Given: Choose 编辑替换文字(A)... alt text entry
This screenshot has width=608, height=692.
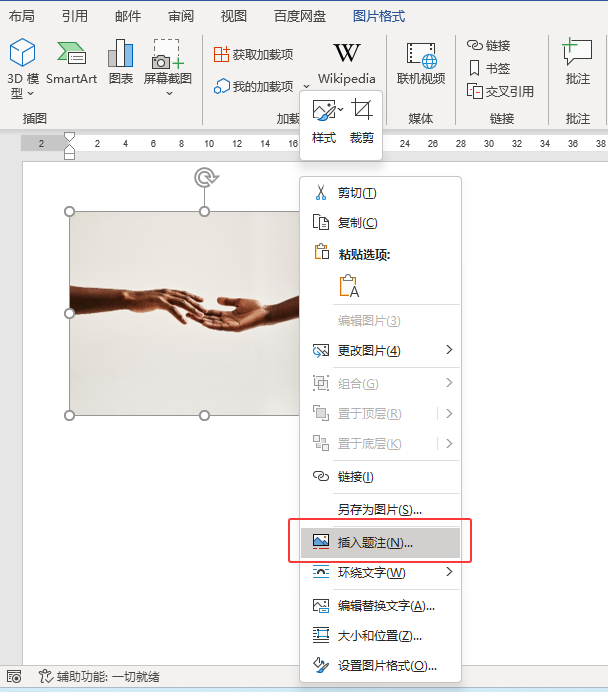Looking at the screenshot, I should click(x=380, y=606).
